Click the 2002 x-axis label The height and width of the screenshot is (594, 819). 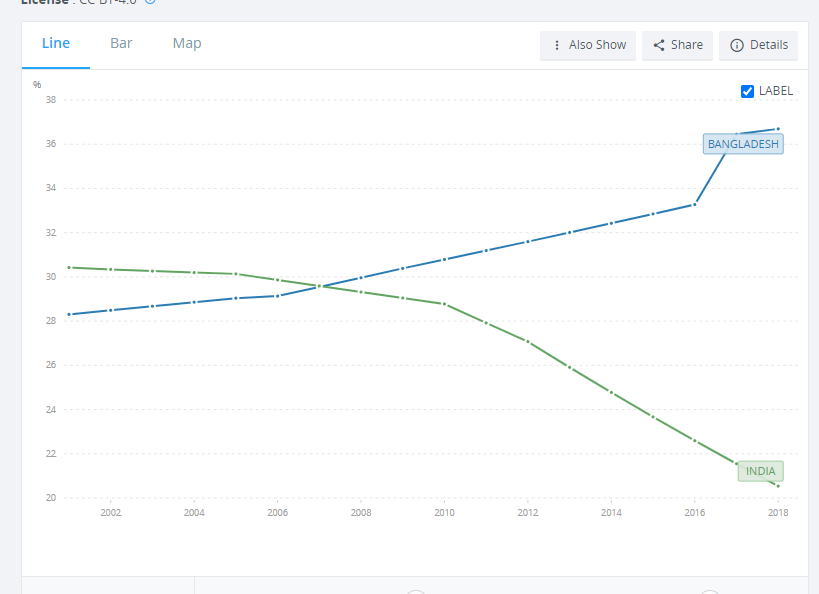111,513
